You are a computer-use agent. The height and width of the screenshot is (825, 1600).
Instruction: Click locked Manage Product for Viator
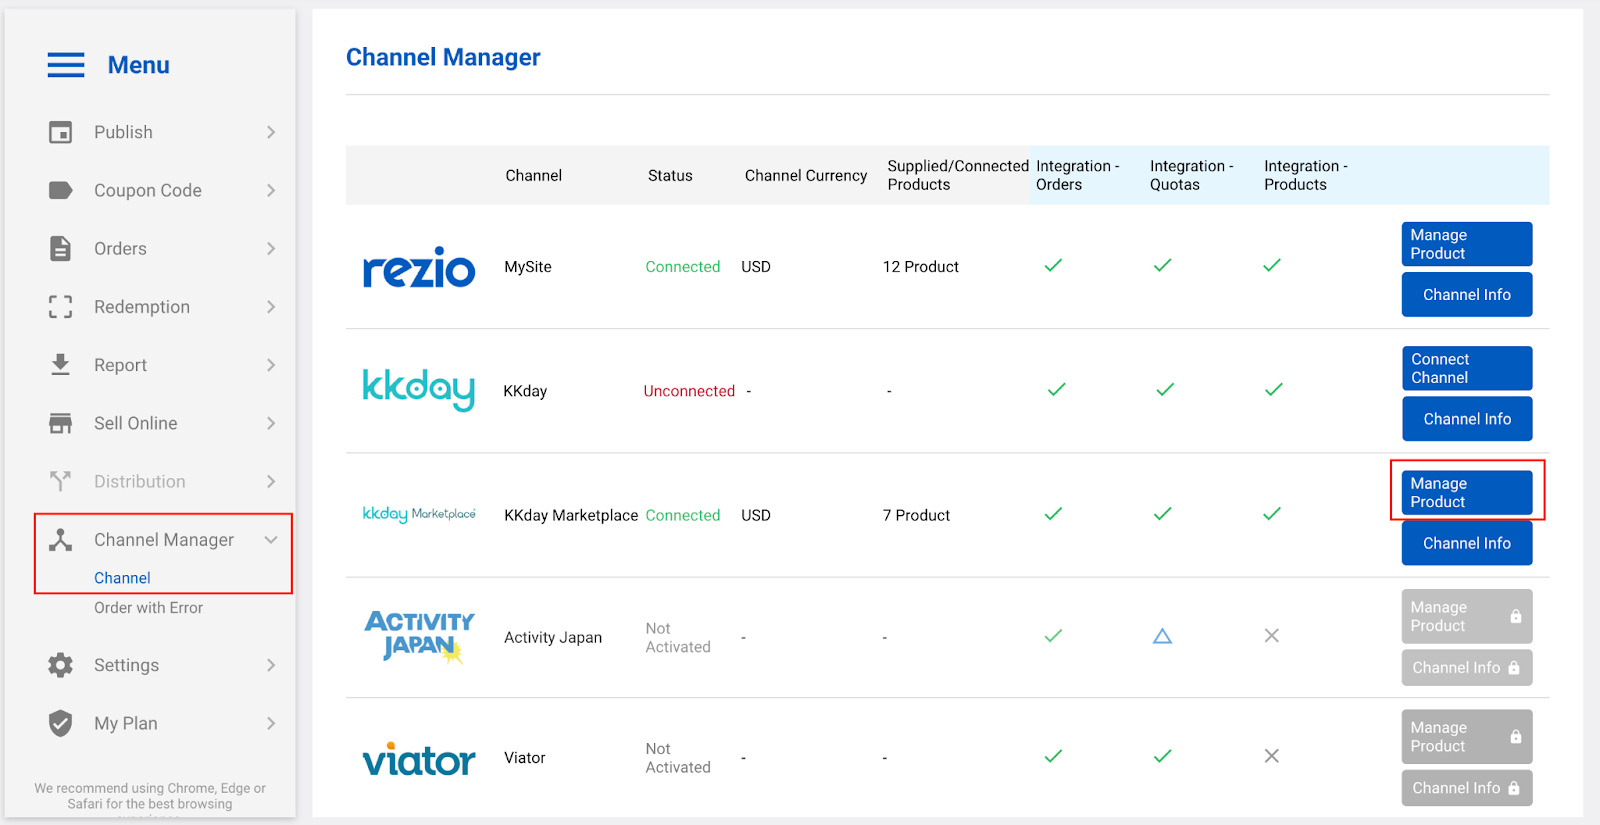point(1467,737)
